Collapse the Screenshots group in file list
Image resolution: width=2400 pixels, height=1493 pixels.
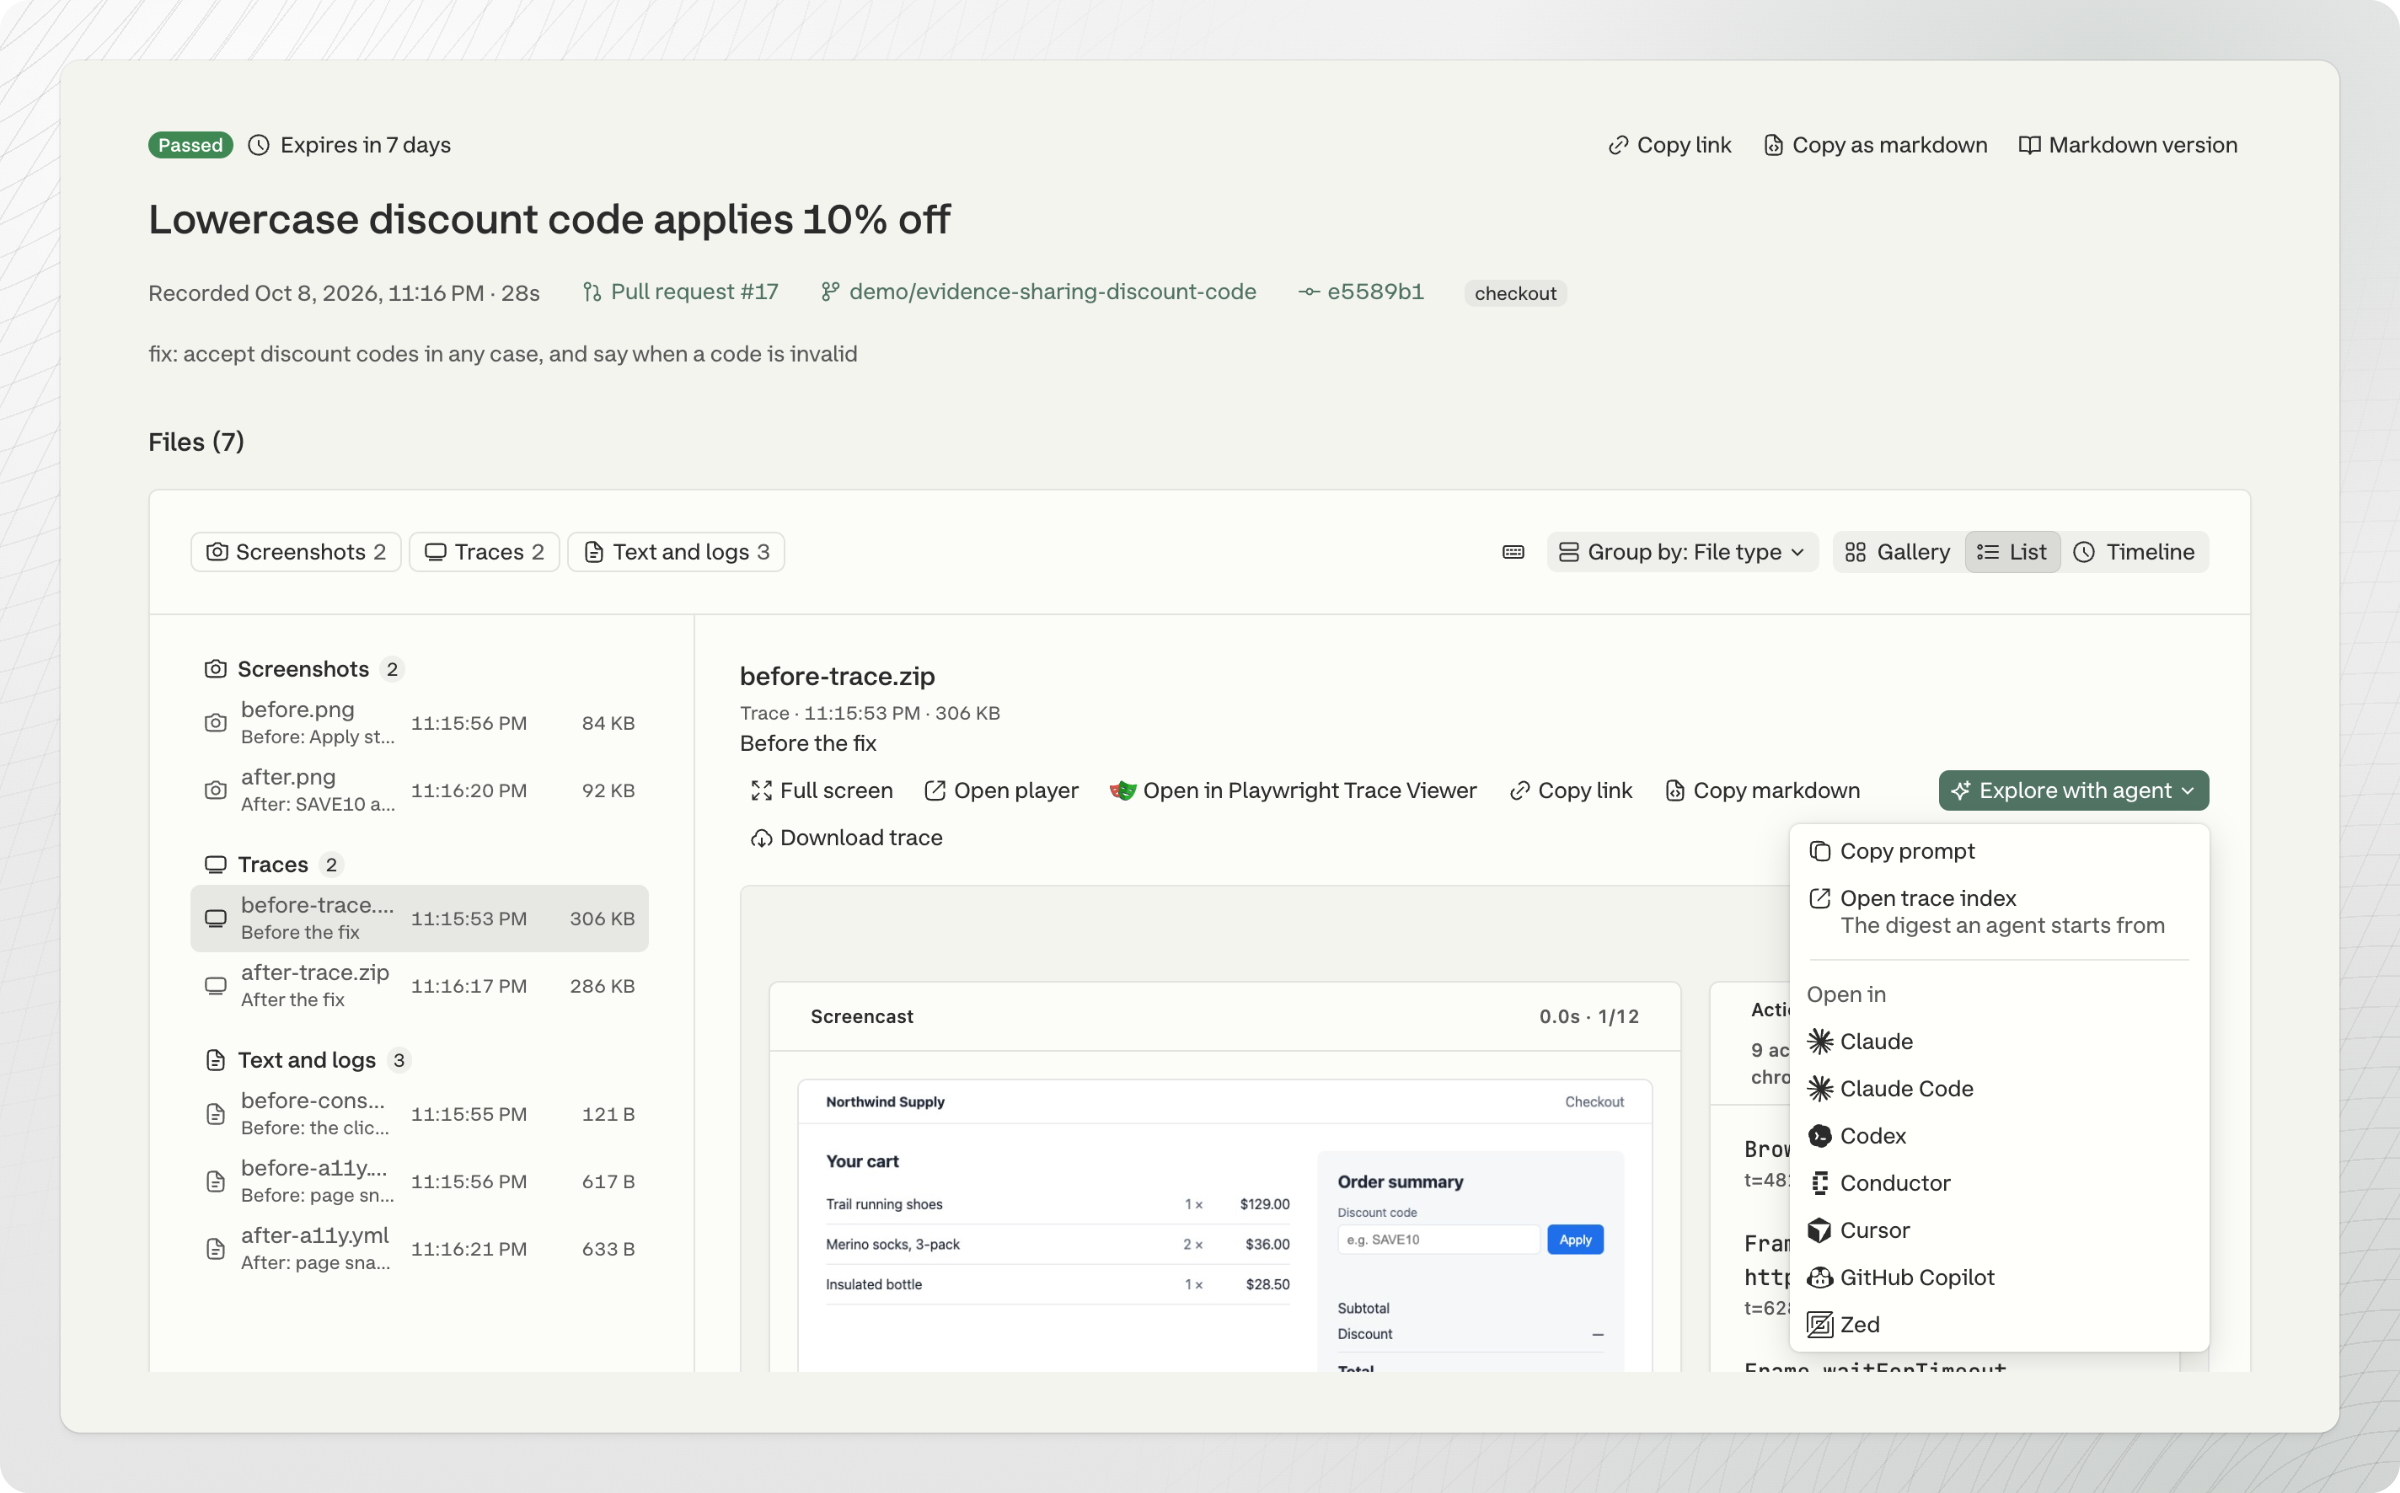[x=303, y=669]
